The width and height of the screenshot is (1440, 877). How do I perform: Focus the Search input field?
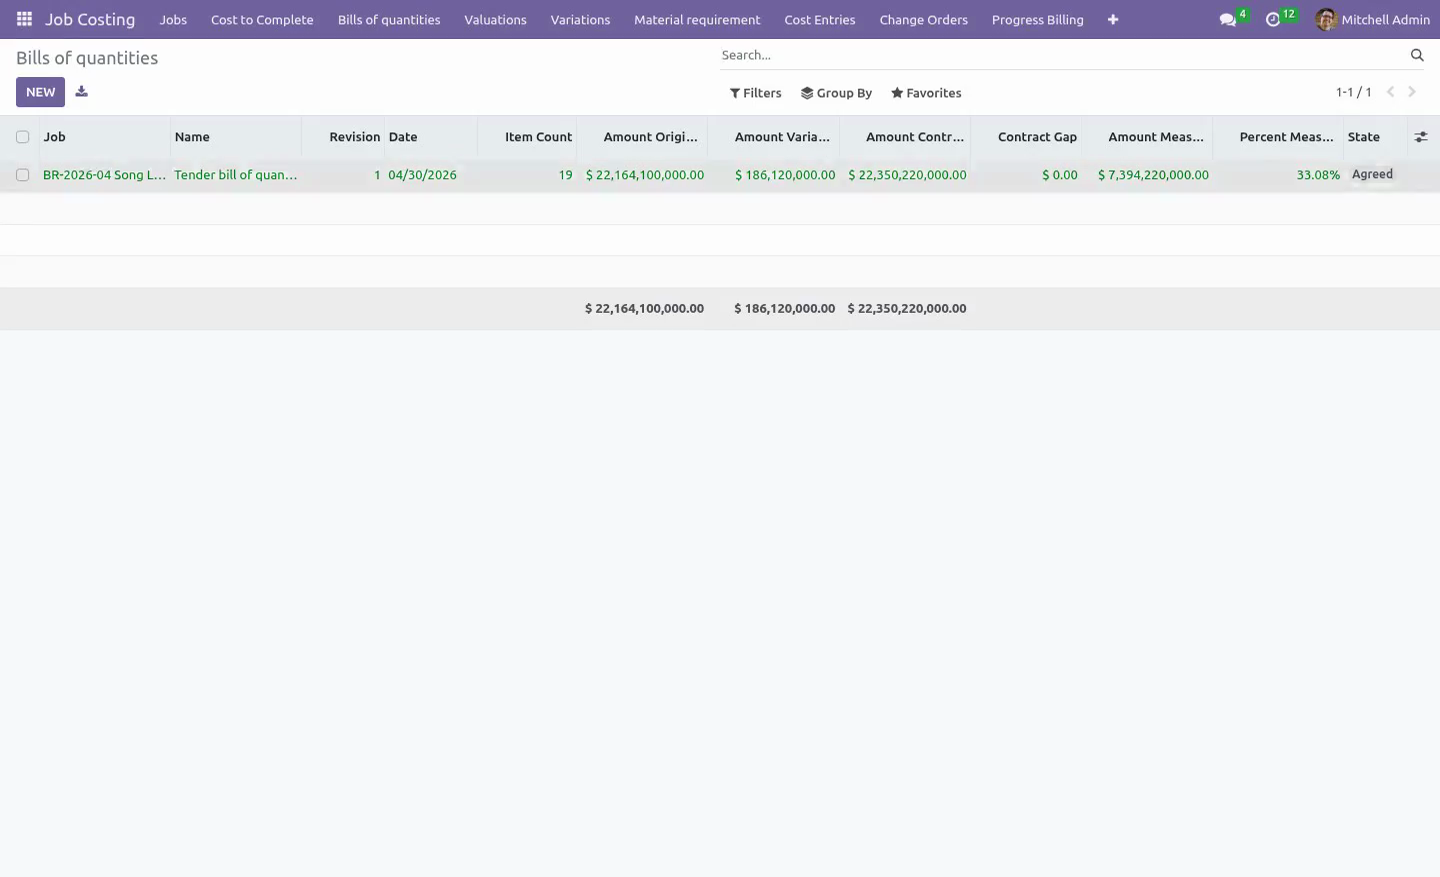coord(1060,55)
